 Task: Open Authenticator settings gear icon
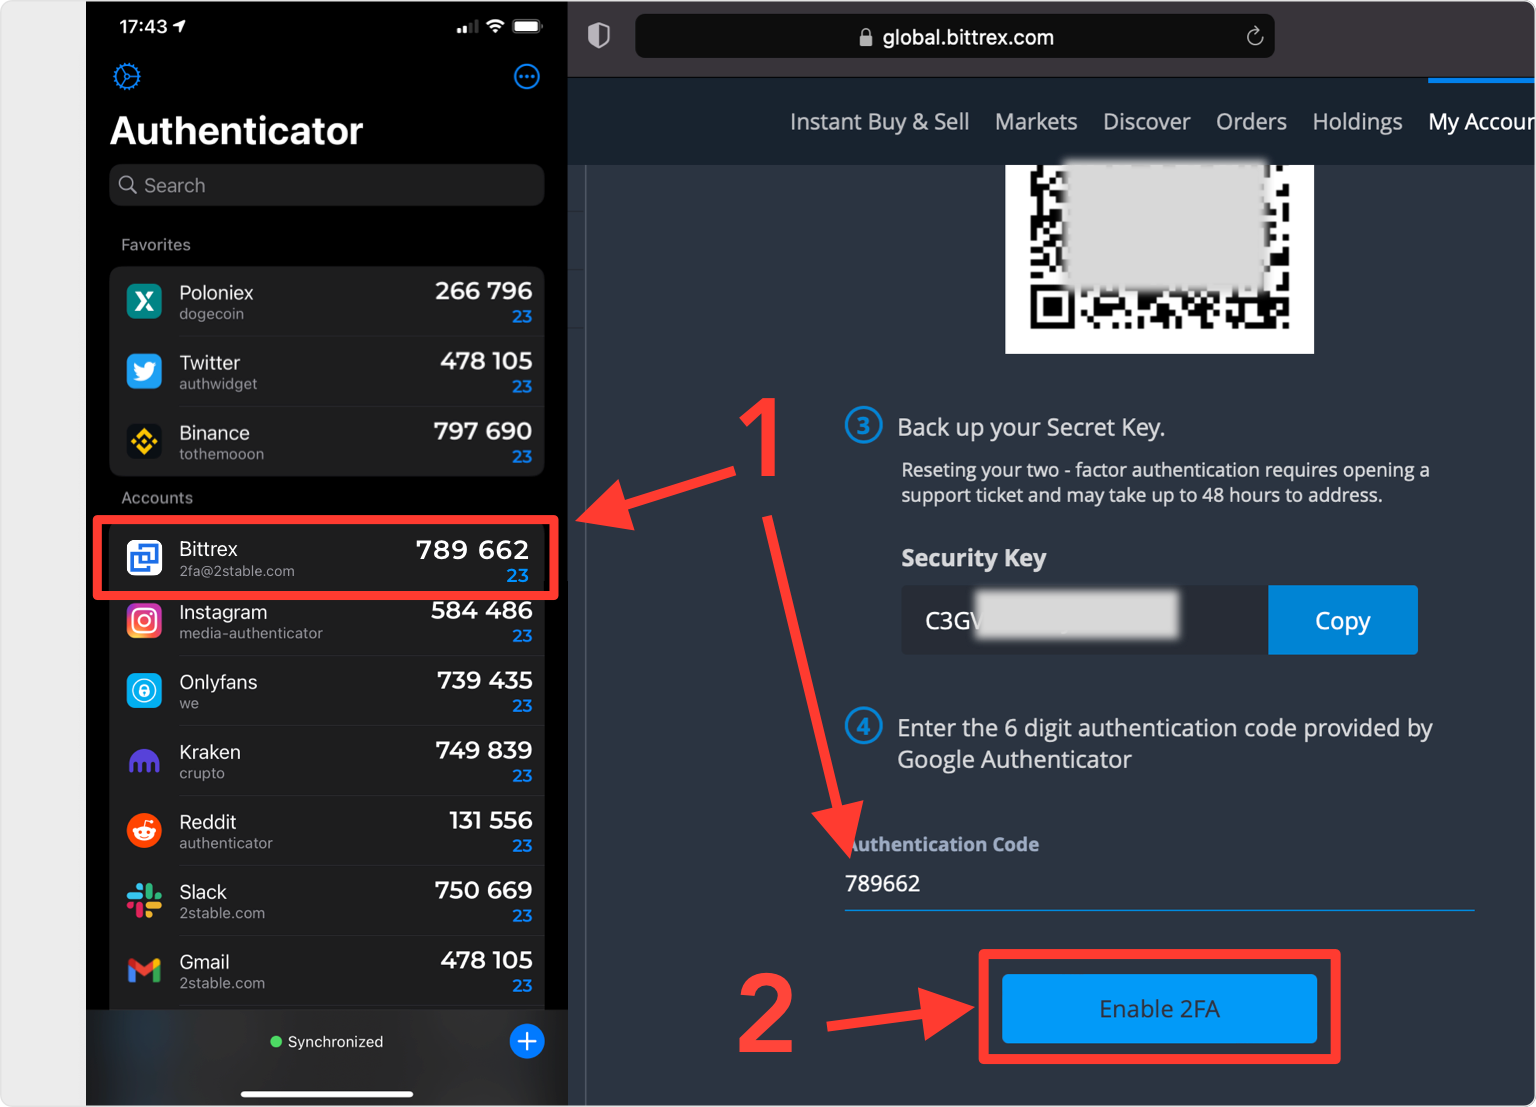127,77
